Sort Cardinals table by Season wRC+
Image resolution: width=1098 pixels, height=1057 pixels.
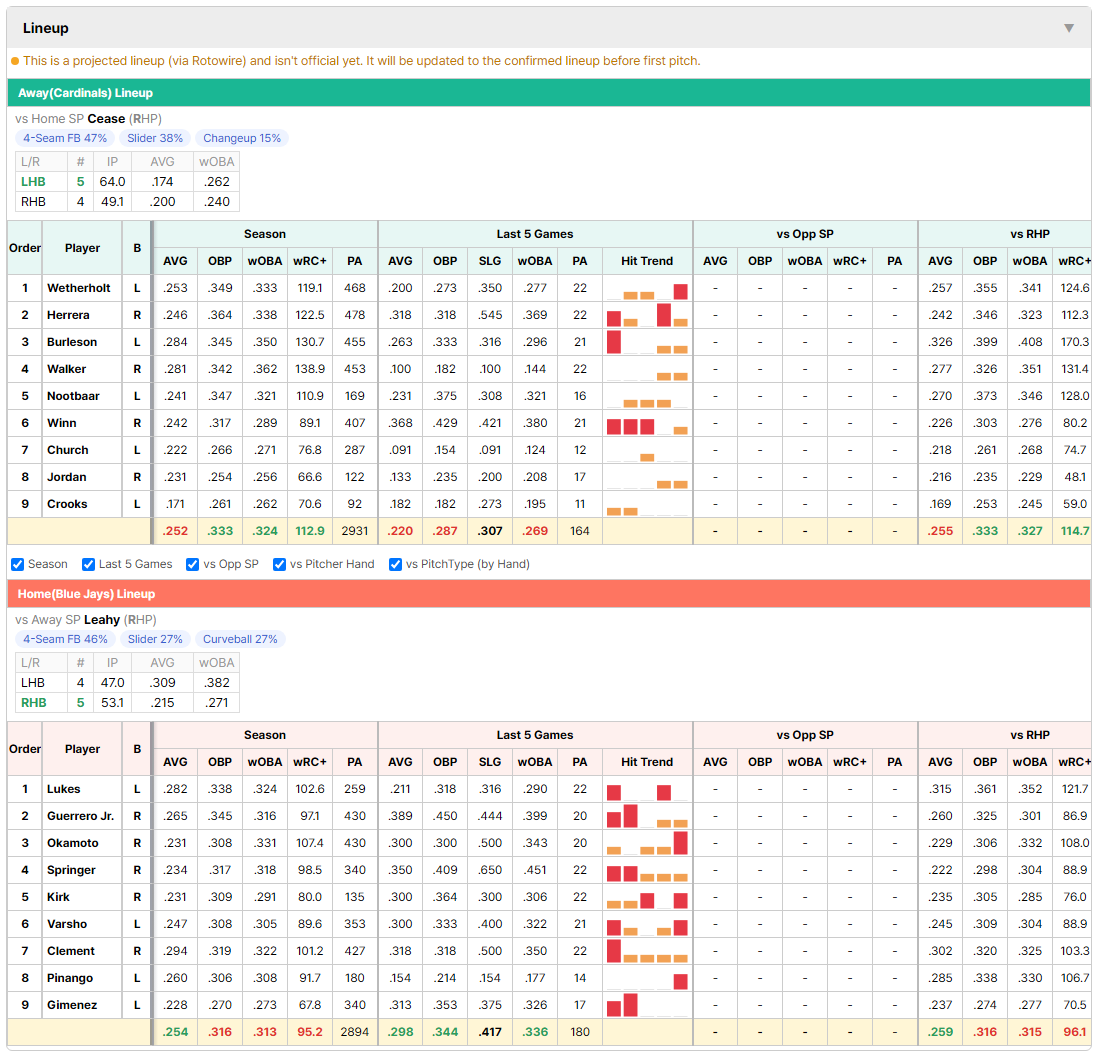tap(310, 261)
